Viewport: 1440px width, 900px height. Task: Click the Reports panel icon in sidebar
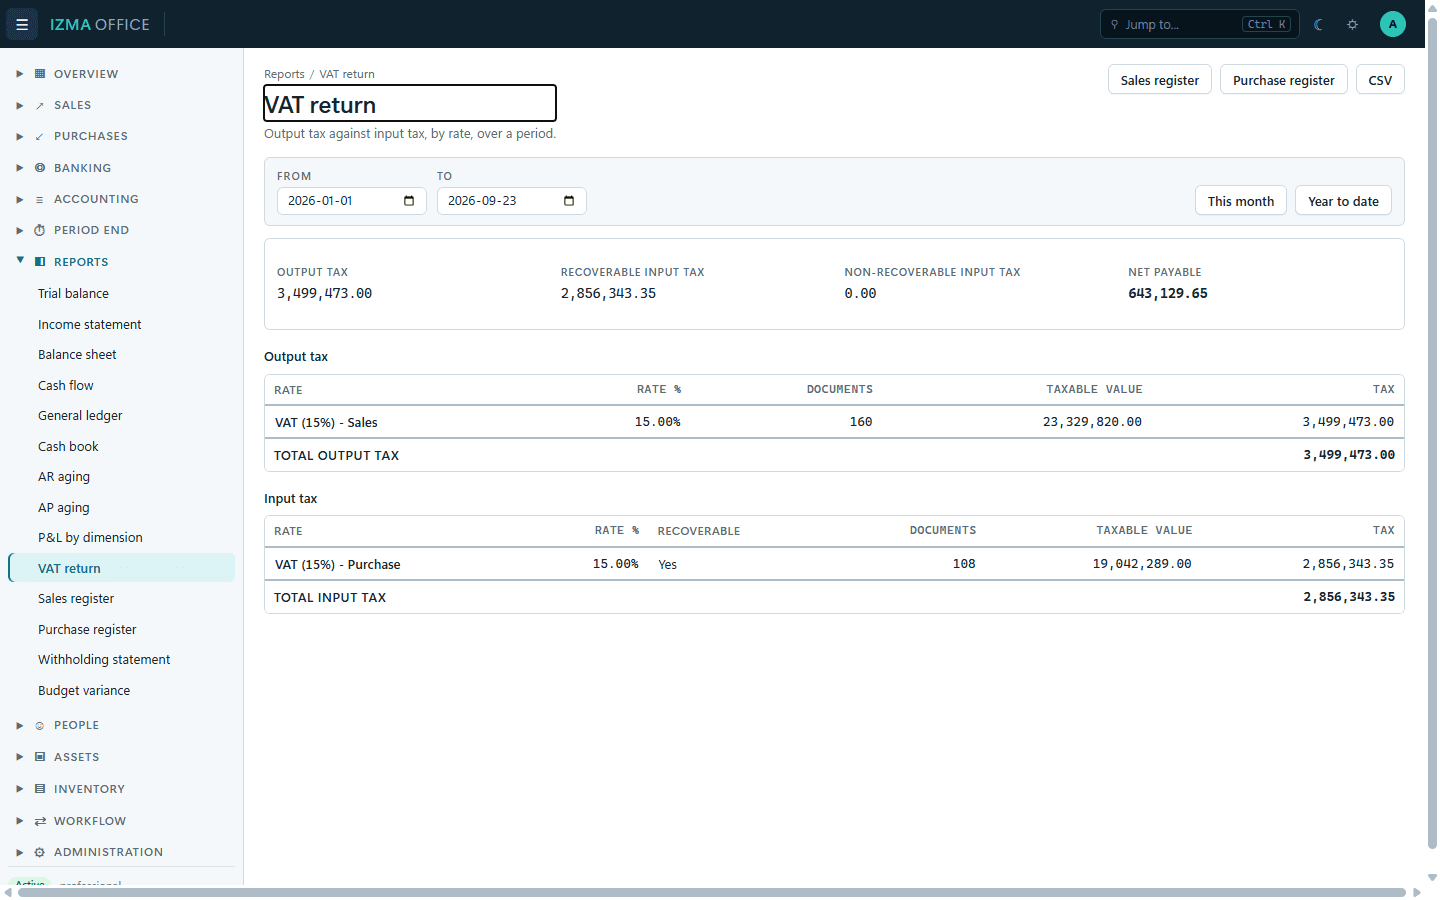(x=40, y=262)
